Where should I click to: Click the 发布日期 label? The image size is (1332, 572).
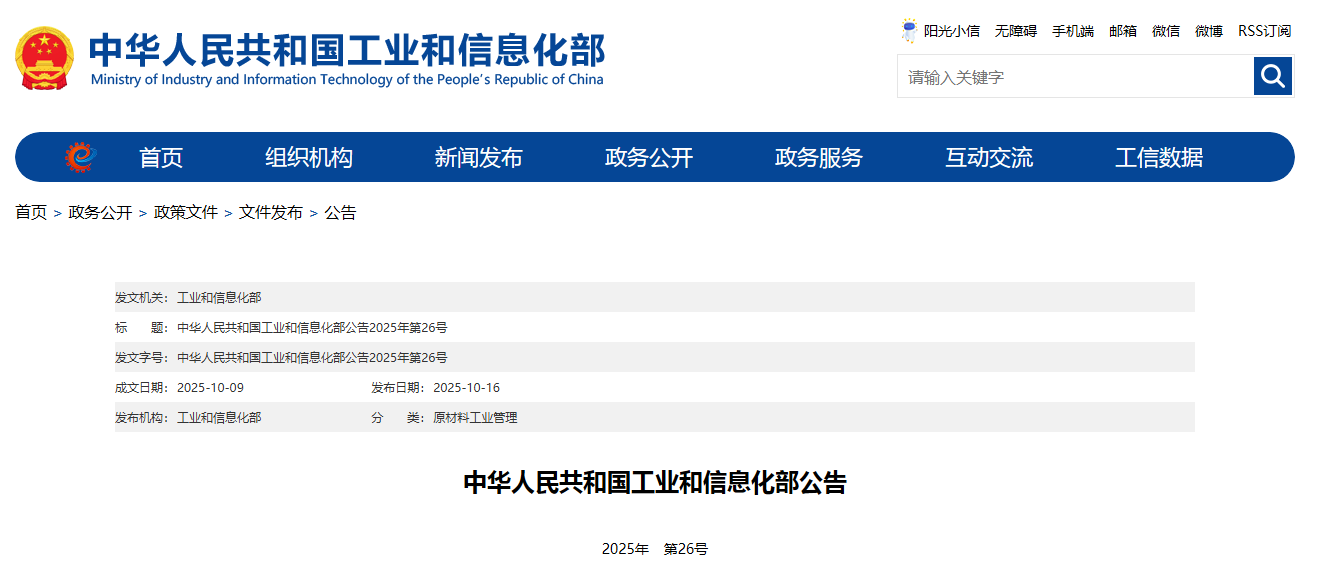click(x=398, y=387)
